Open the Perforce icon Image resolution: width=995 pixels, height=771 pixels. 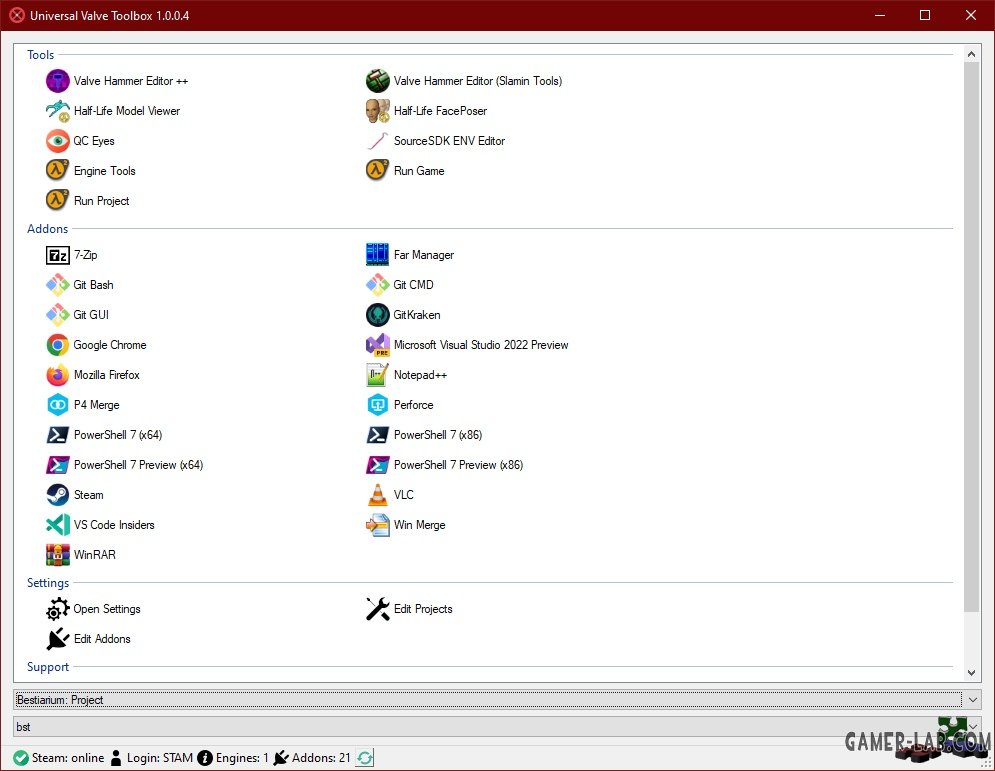(378, 405)
